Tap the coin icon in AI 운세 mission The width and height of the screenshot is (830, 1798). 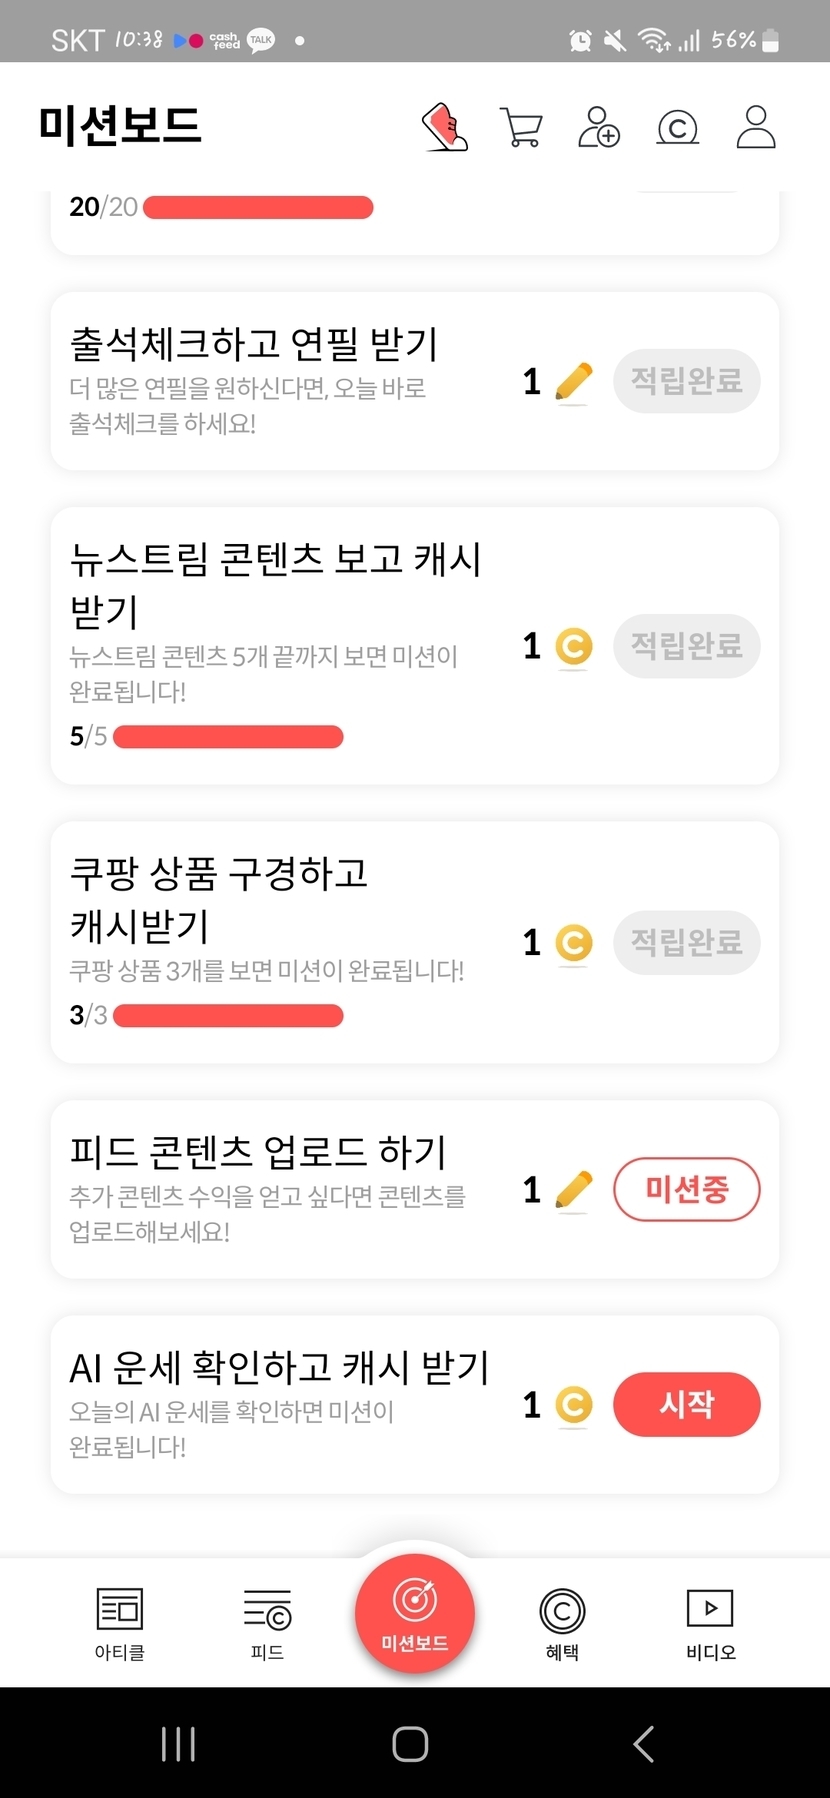click(573, 1405)
